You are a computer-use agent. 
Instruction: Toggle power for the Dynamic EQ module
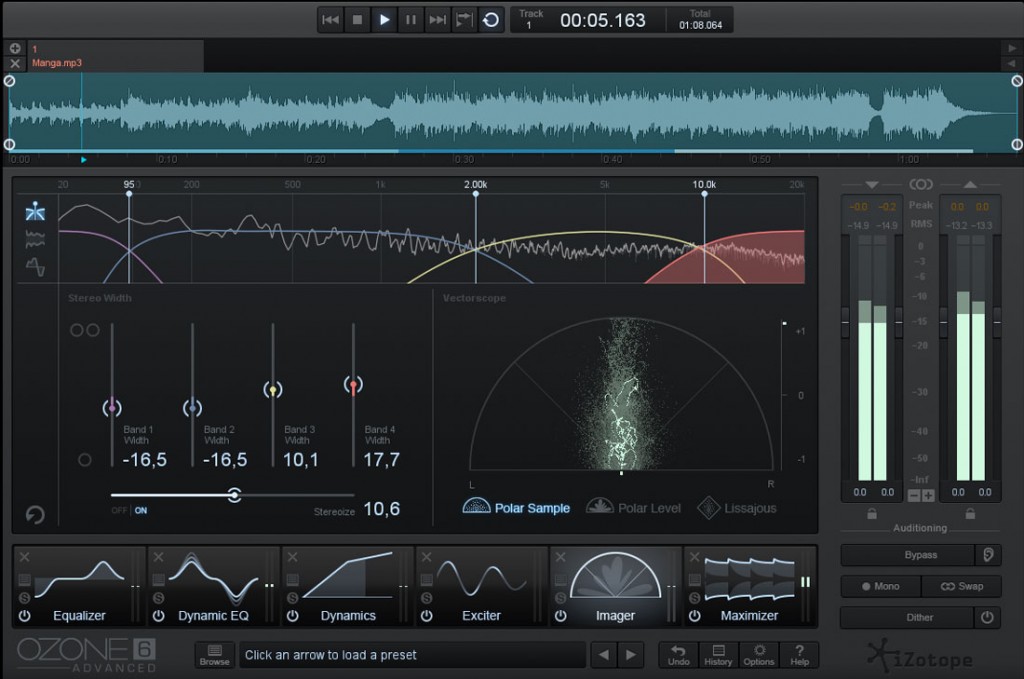pyautogui.click(x=159, y=616)
